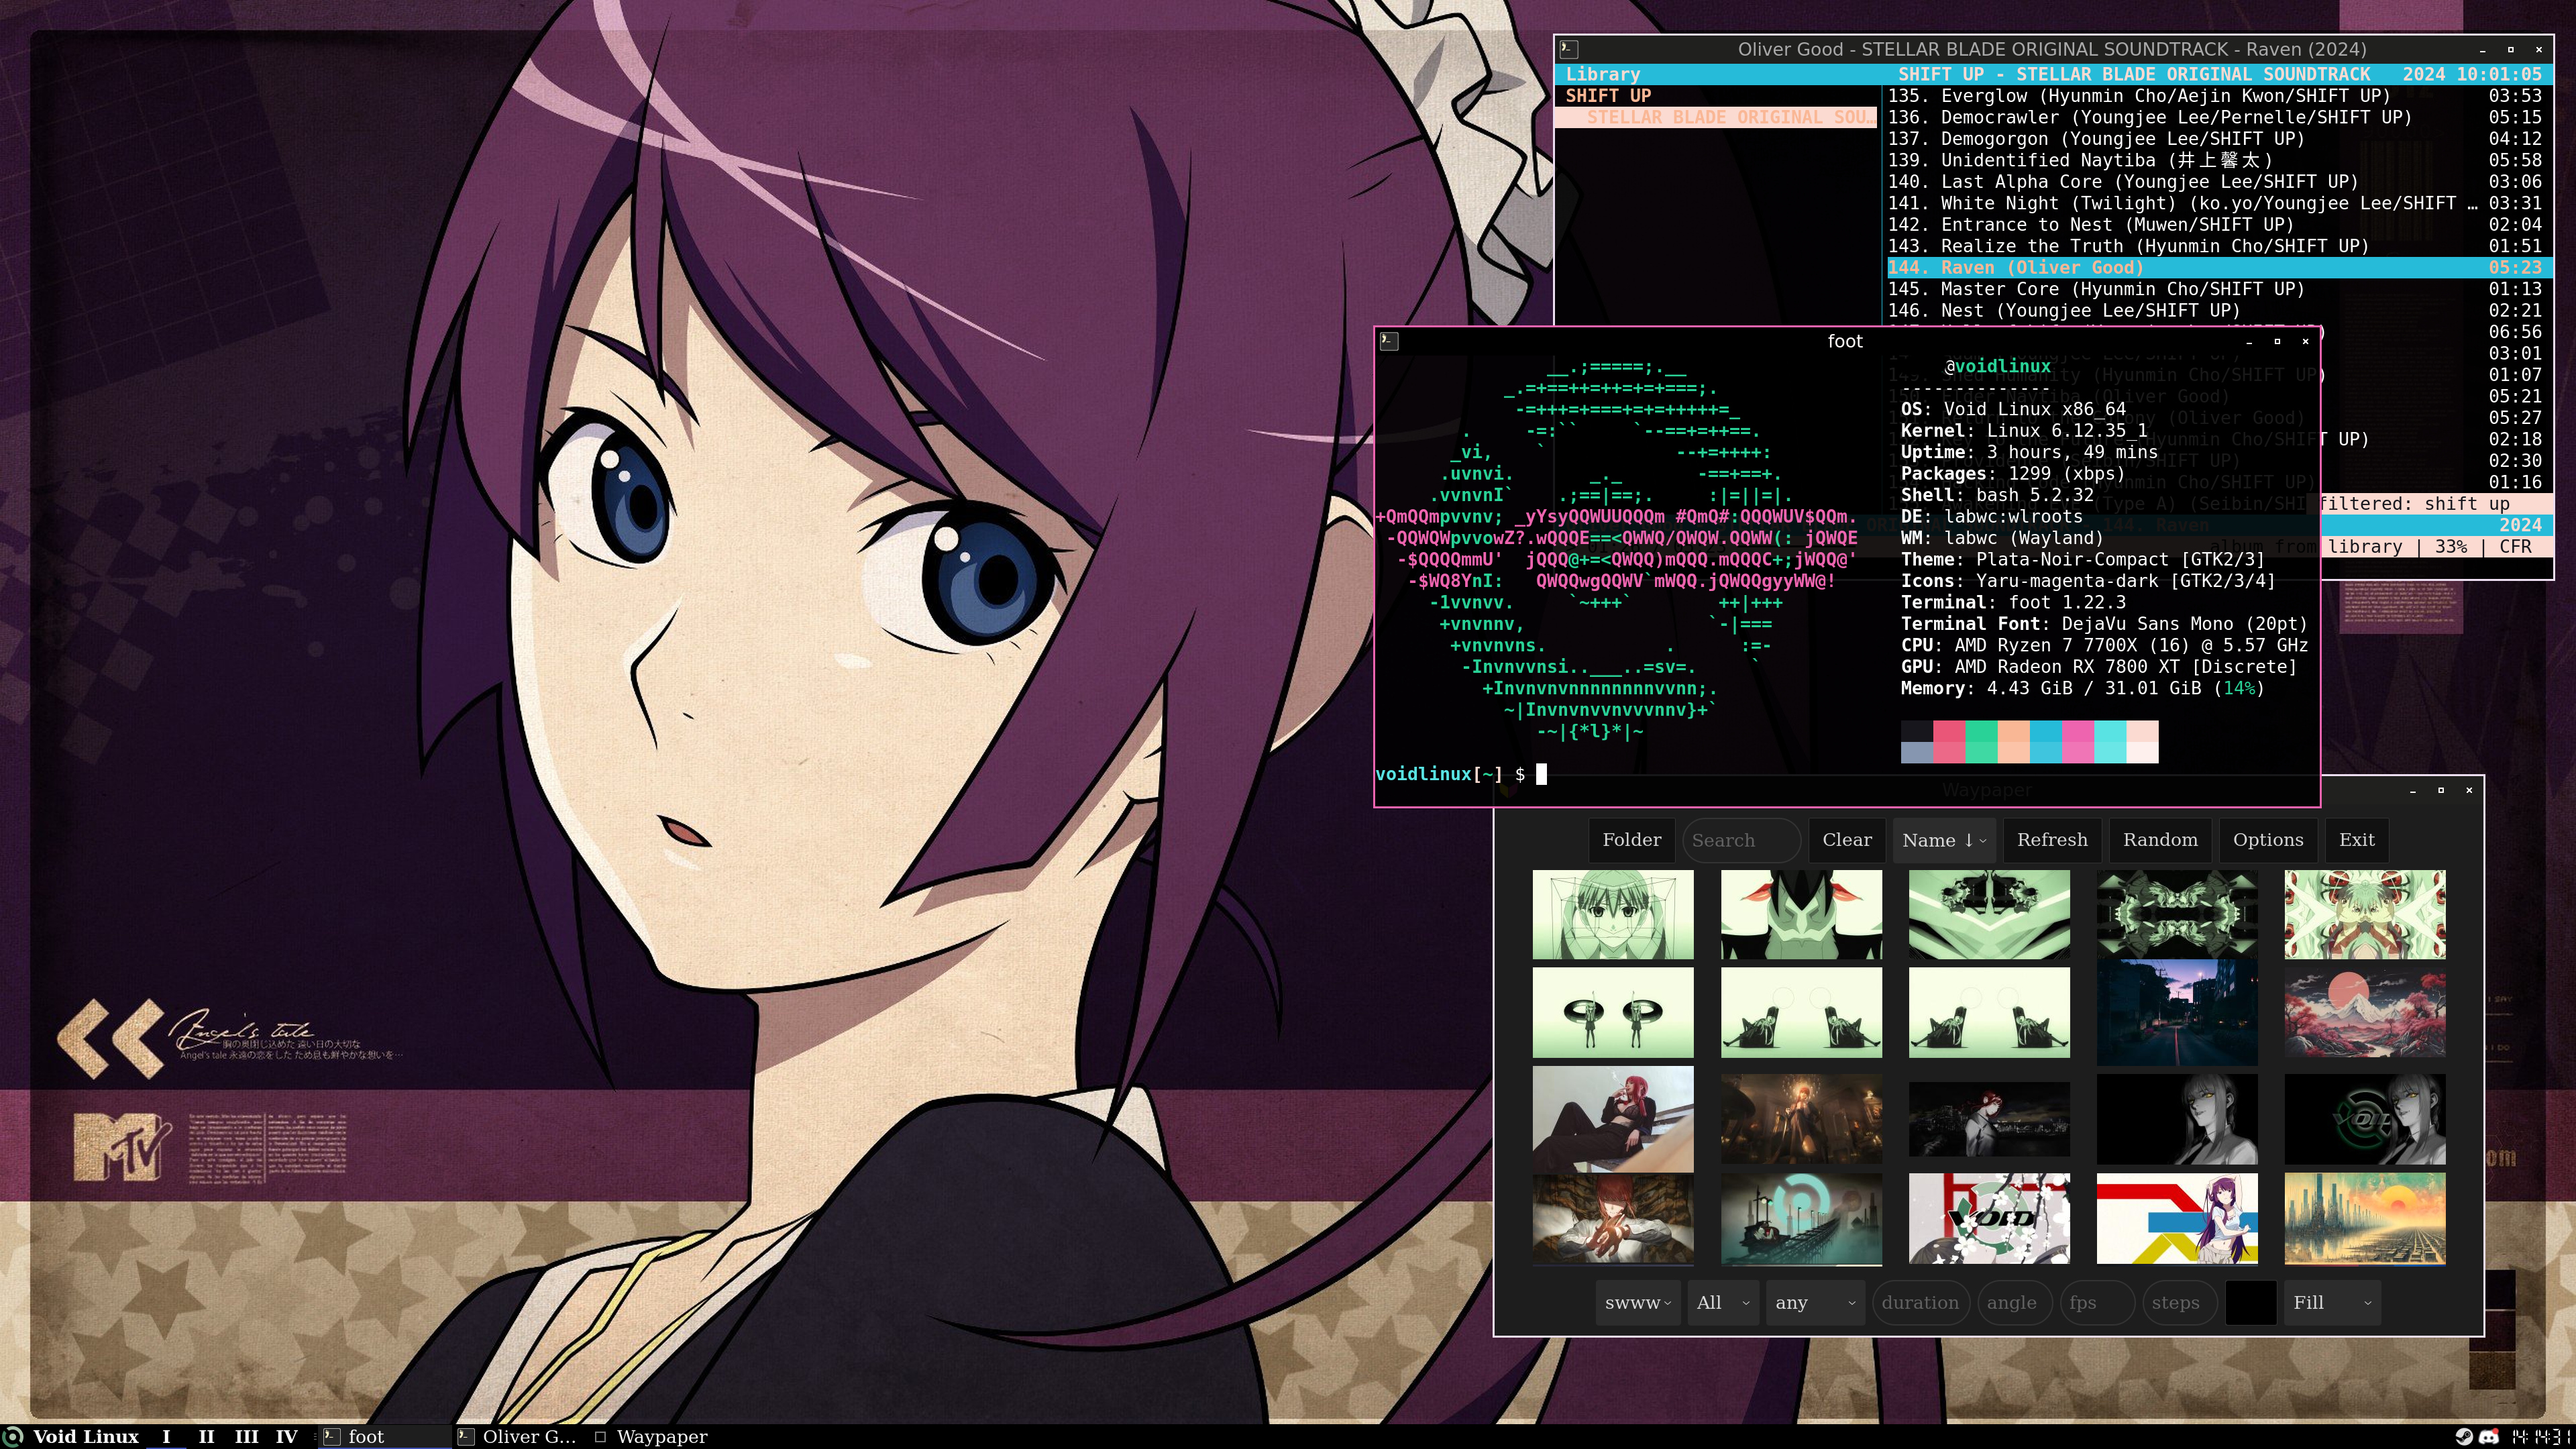The width and height of the screenshot is (2576, 1449).
Task: Select the green-haired girl line-art face wallpaper
Action: point(1613,914)
